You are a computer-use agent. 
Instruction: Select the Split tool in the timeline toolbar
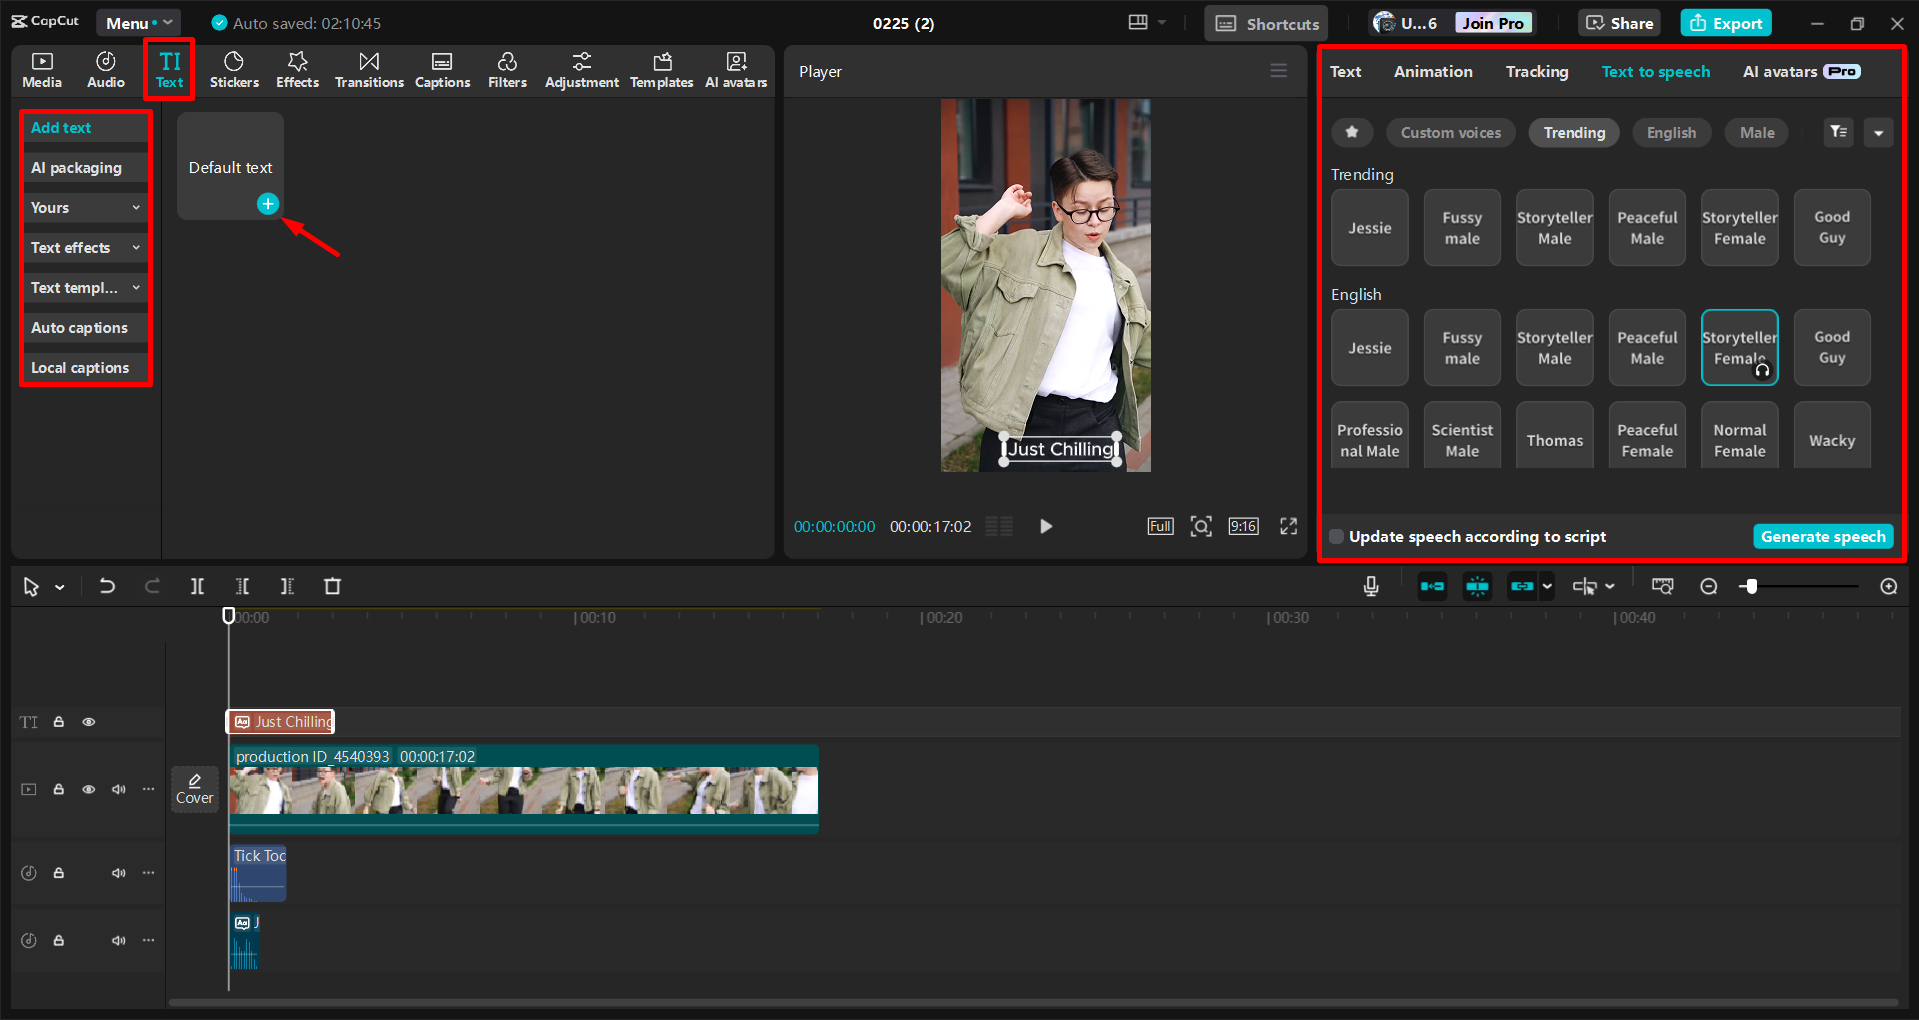[196, 586]
